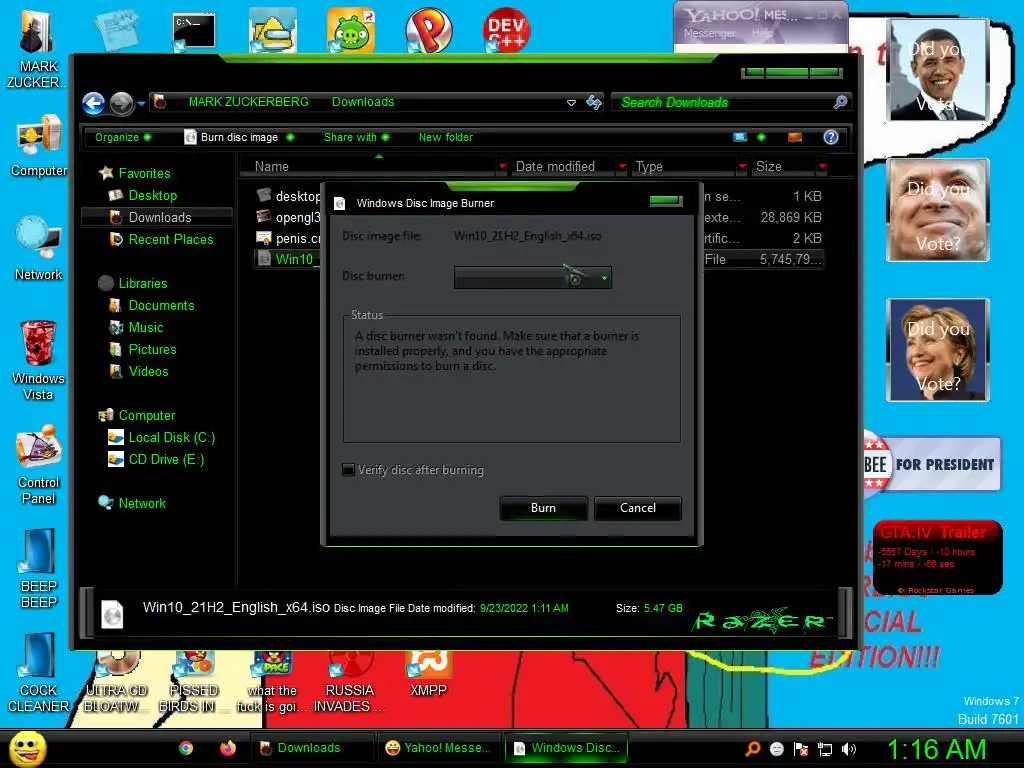Open the MARK ZUCKER desktop folder icon

point(37,49)
